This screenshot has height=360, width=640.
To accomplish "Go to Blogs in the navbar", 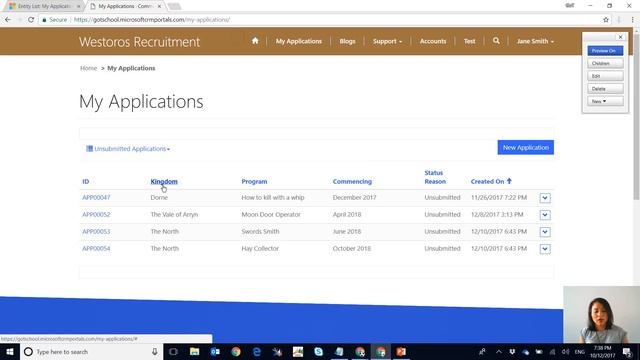I will [347, 41].
